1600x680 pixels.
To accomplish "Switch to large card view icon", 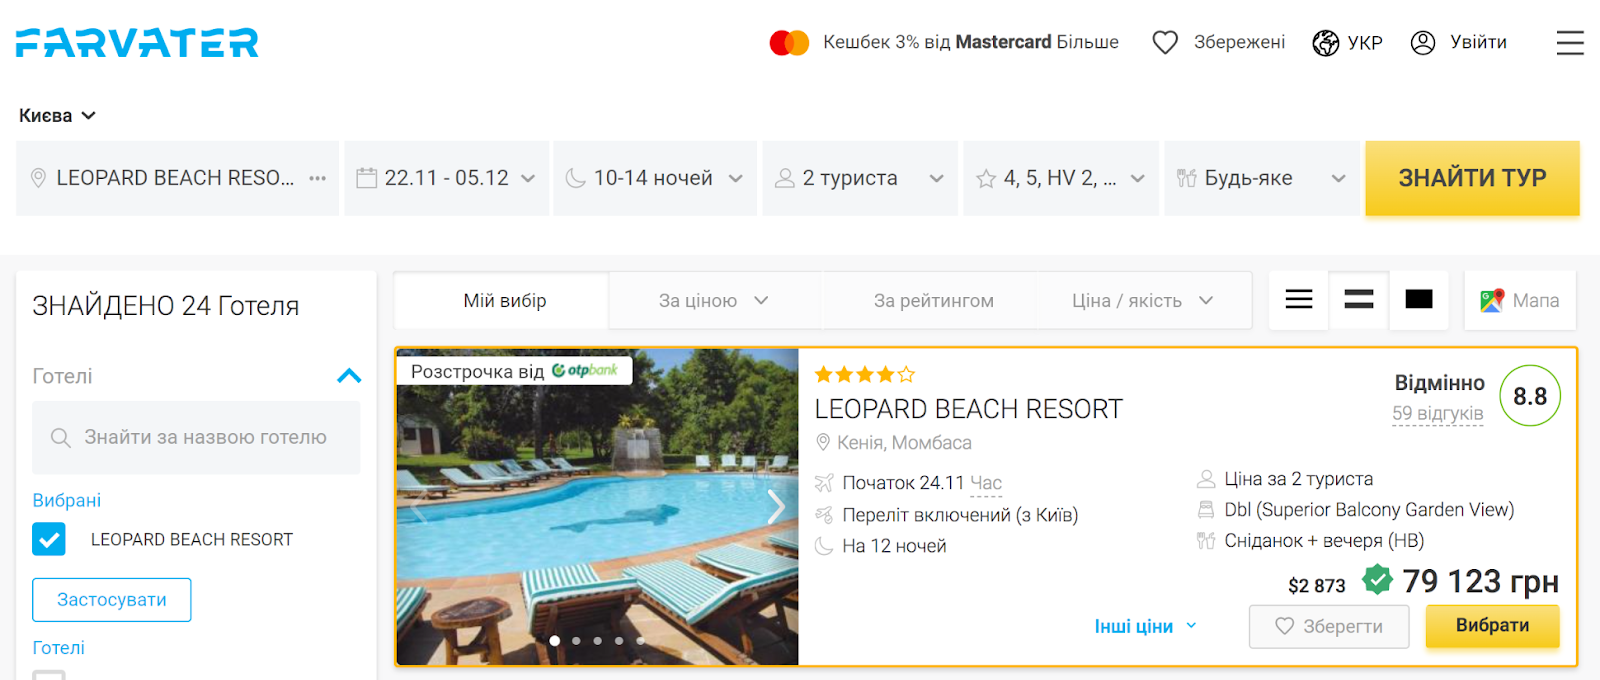I will 1419,299.
